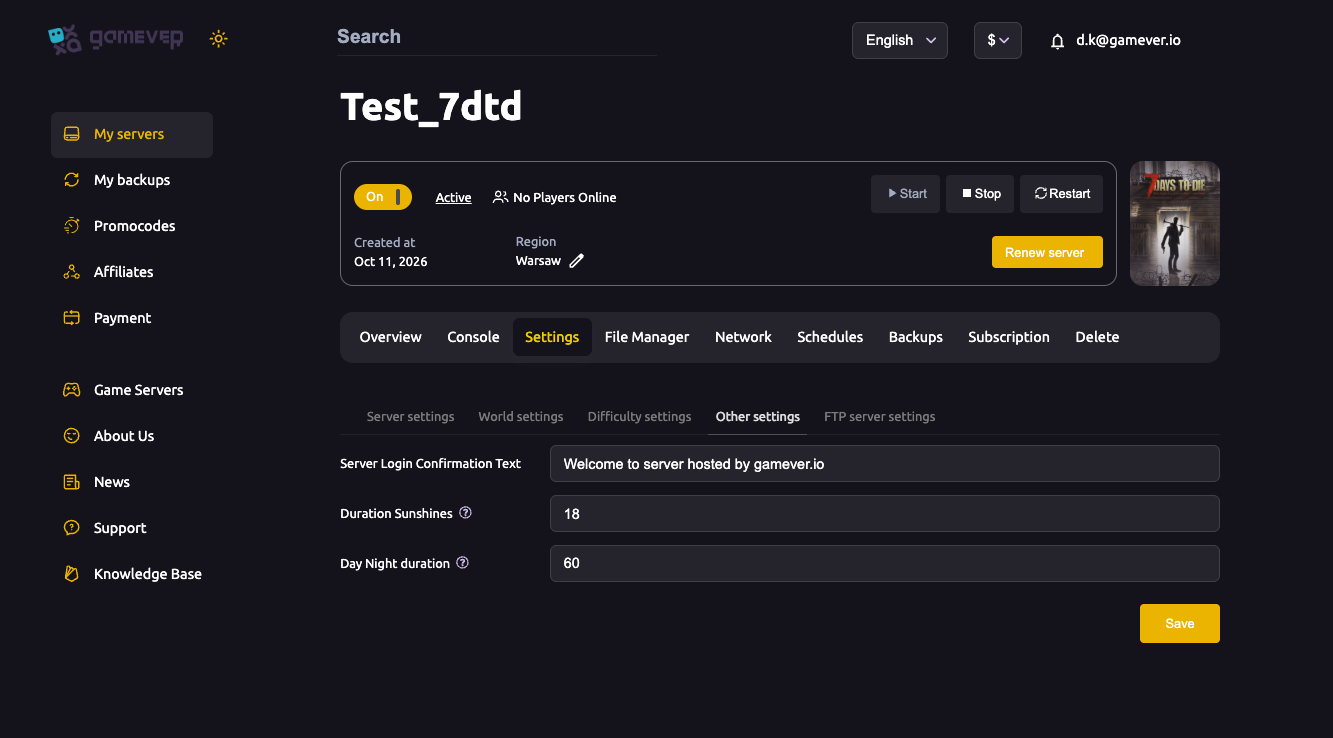Show help for Day Night duration
Viewport: 1333px width, 738px height.
coord(462,563)
